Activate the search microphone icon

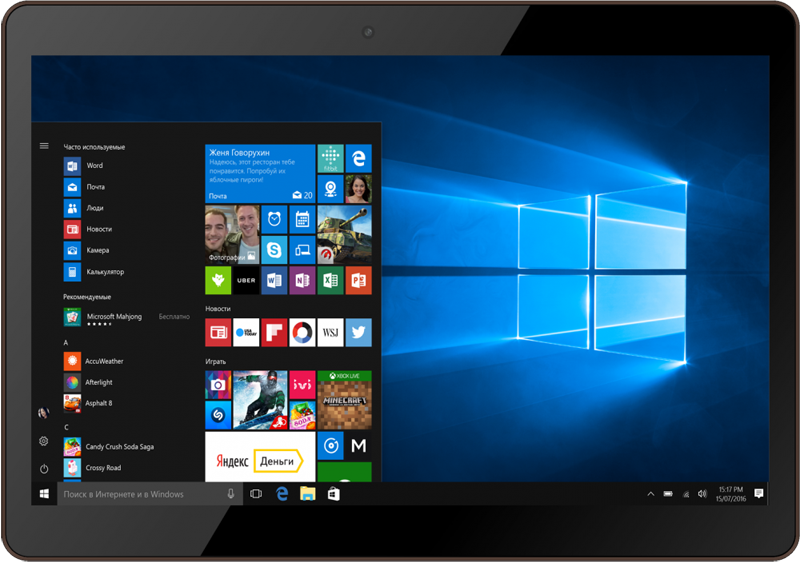pos(231,494)
